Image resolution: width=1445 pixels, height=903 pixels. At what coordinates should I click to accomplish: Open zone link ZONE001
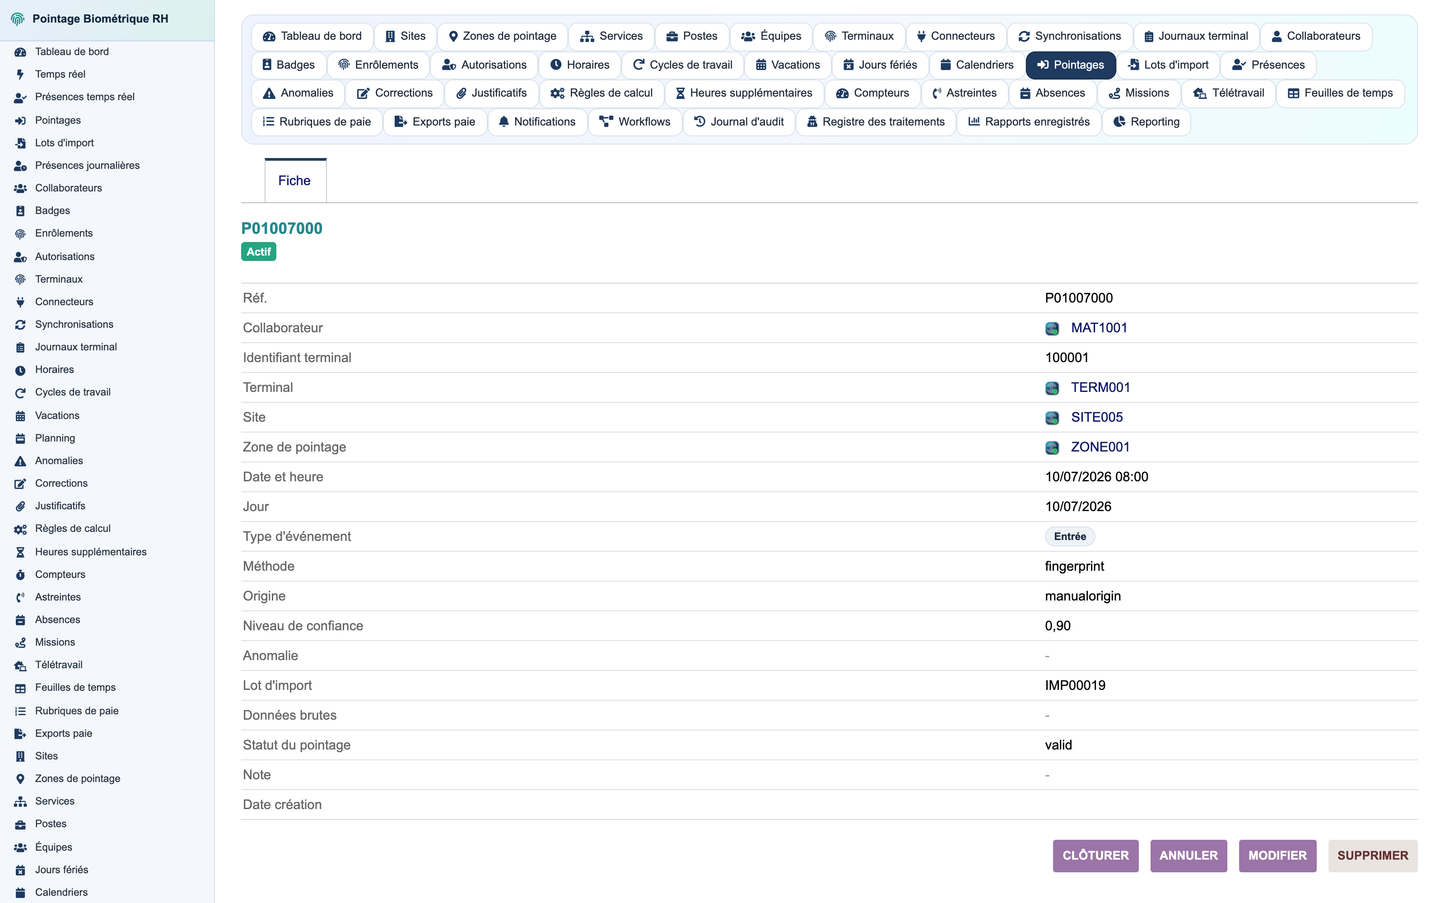1100,448
